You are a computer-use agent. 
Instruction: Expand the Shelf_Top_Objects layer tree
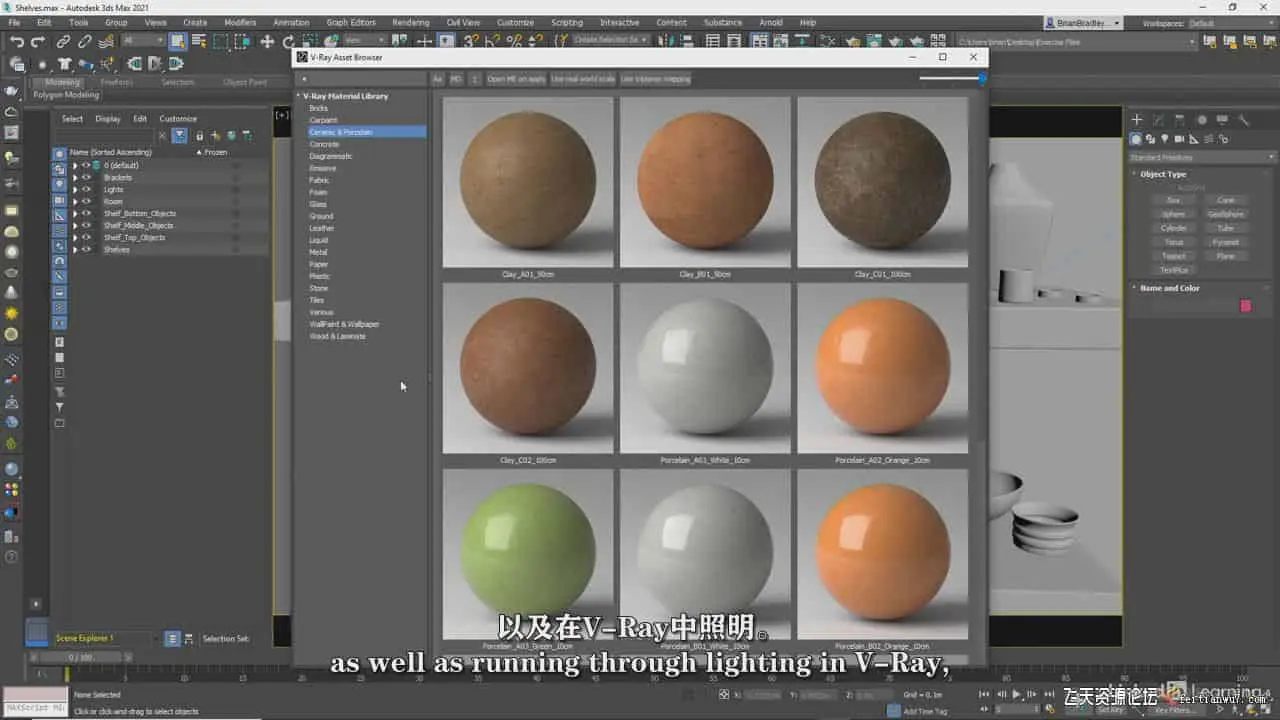point(75,237)
